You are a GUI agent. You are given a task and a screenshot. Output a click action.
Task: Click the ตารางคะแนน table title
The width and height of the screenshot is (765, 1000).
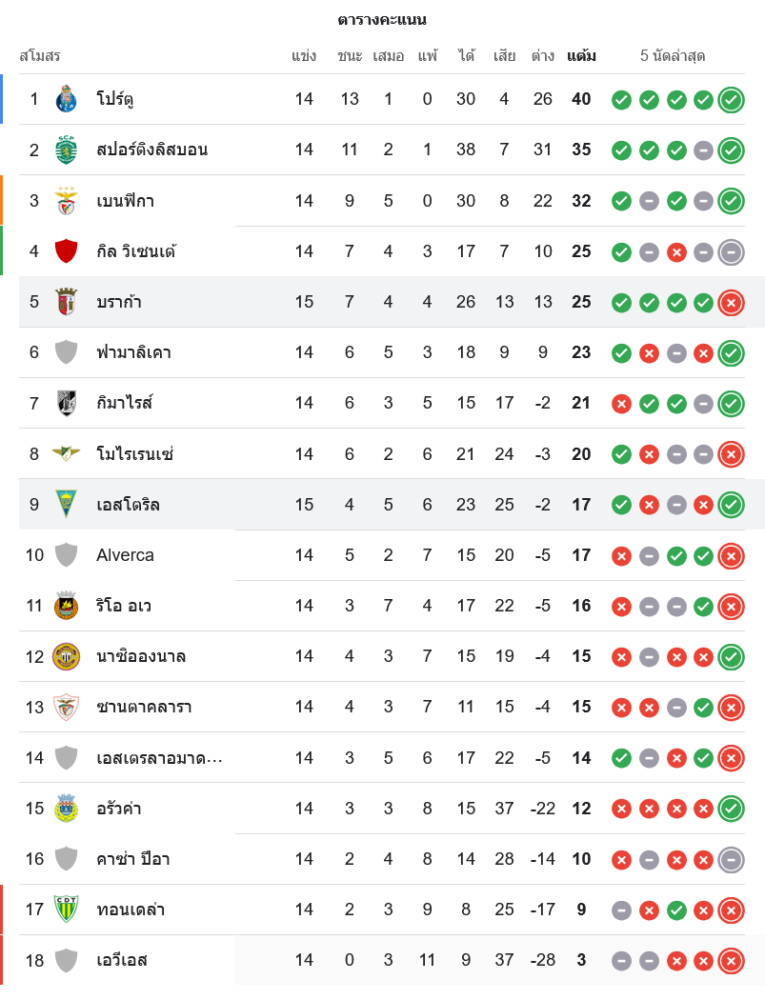tap(382, 20)
